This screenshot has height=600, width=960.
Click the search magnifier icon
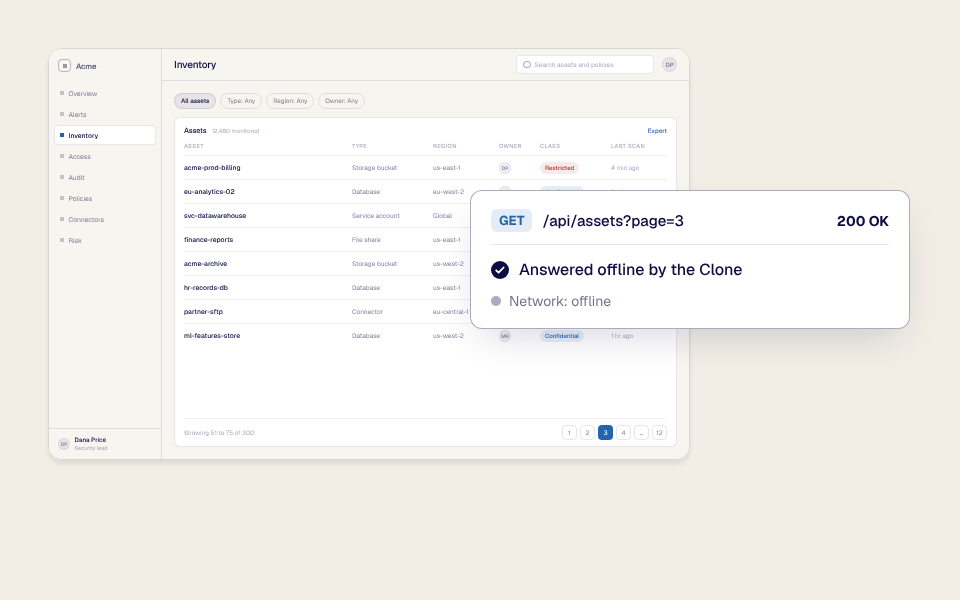[527, 64]
